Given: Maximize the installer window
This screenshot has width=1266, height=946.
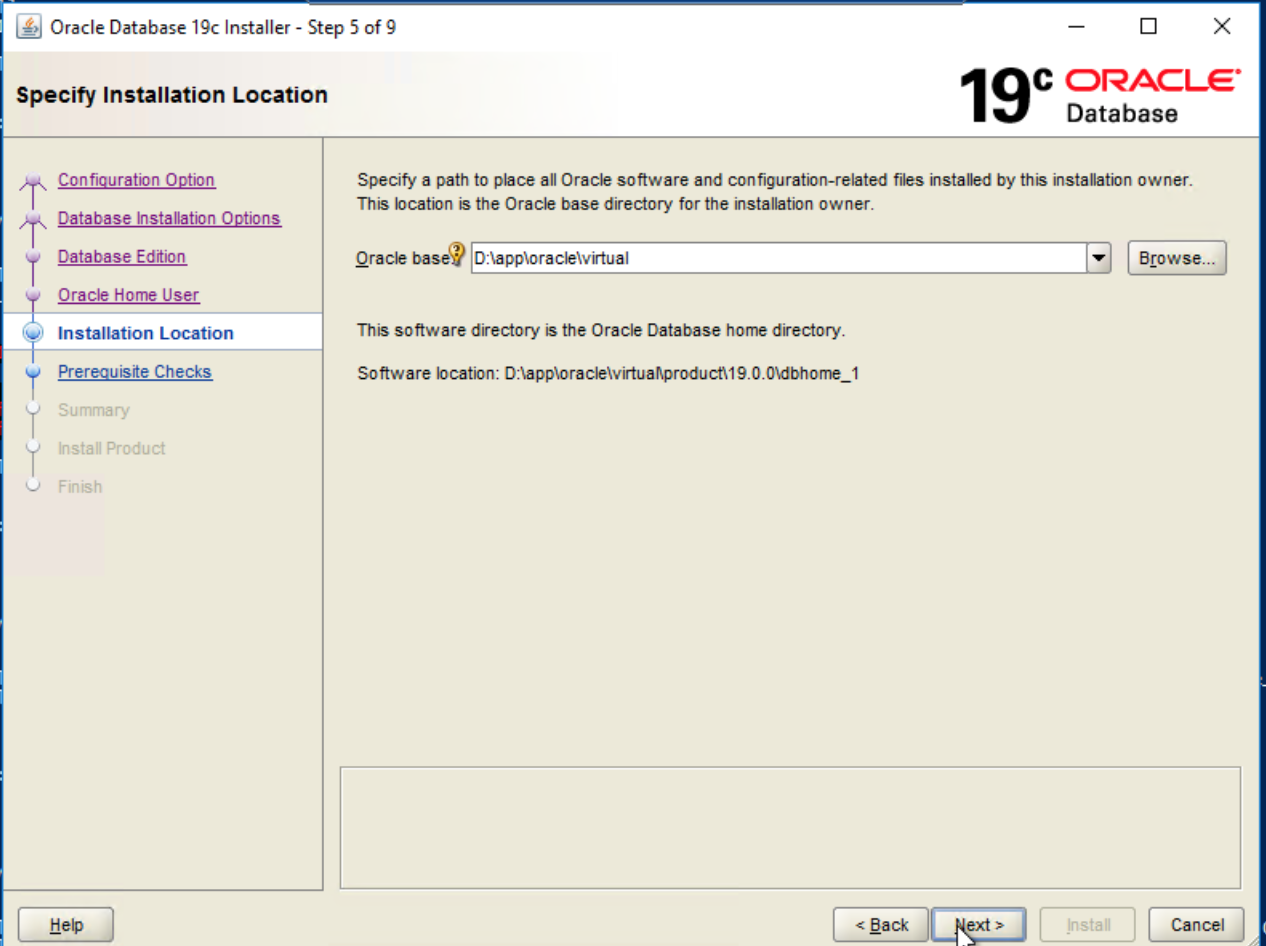Looking at the screenshot, I should pos(1149,27).
